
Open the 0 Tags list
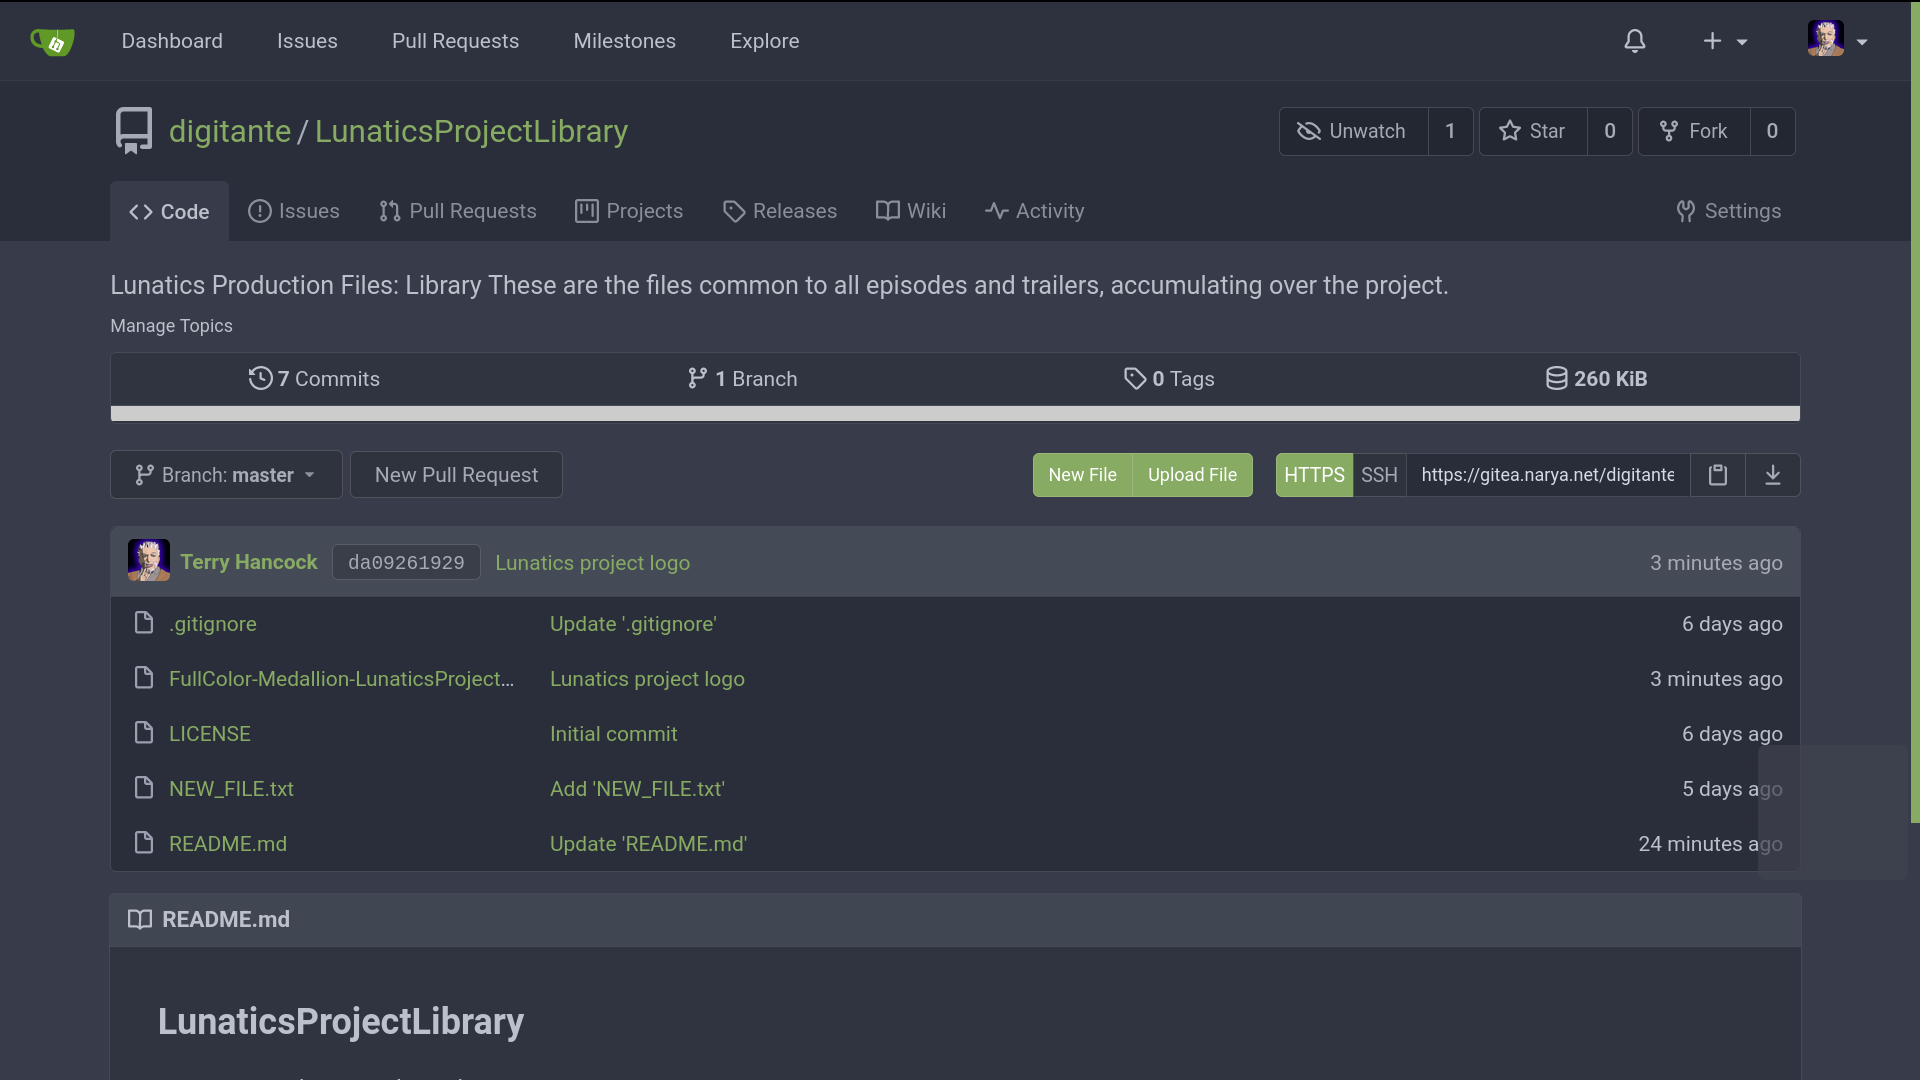(x=1168, y=379)
